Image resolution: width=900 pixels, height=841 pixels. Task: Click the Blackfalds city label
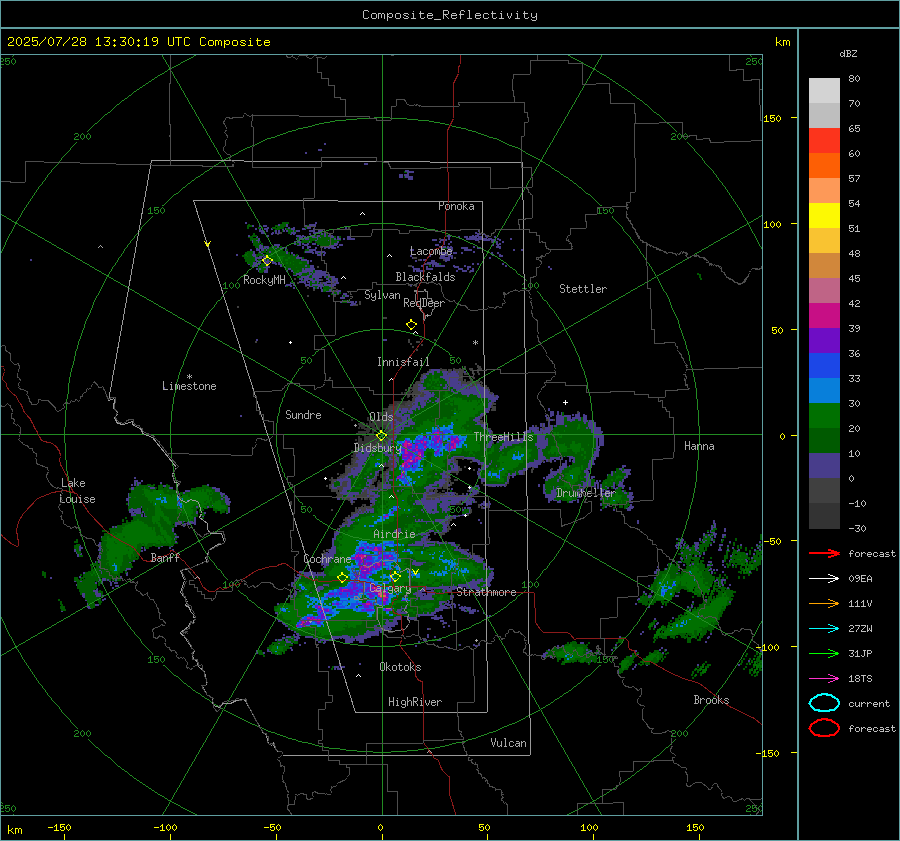[425, 277]
